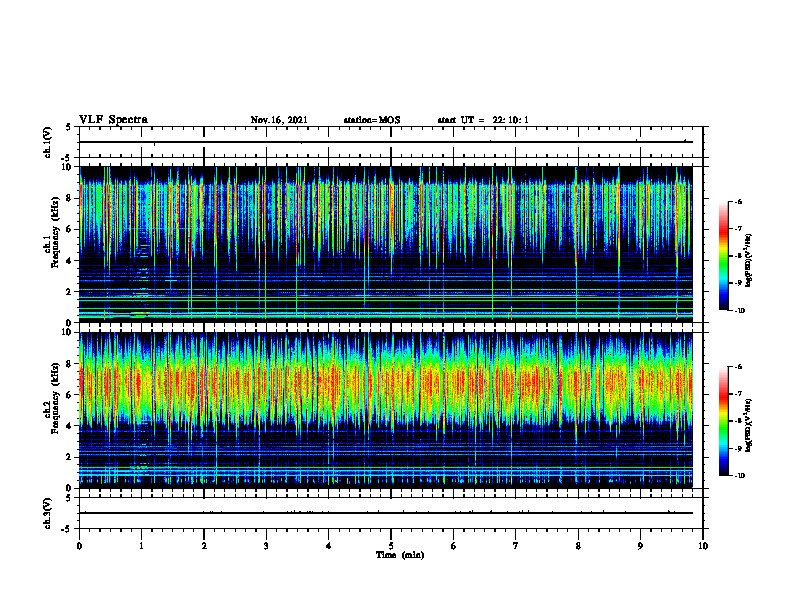Click tick label "10" on the Time axis
The height and width of the screenshot is (612, 792).
point(703,546)
